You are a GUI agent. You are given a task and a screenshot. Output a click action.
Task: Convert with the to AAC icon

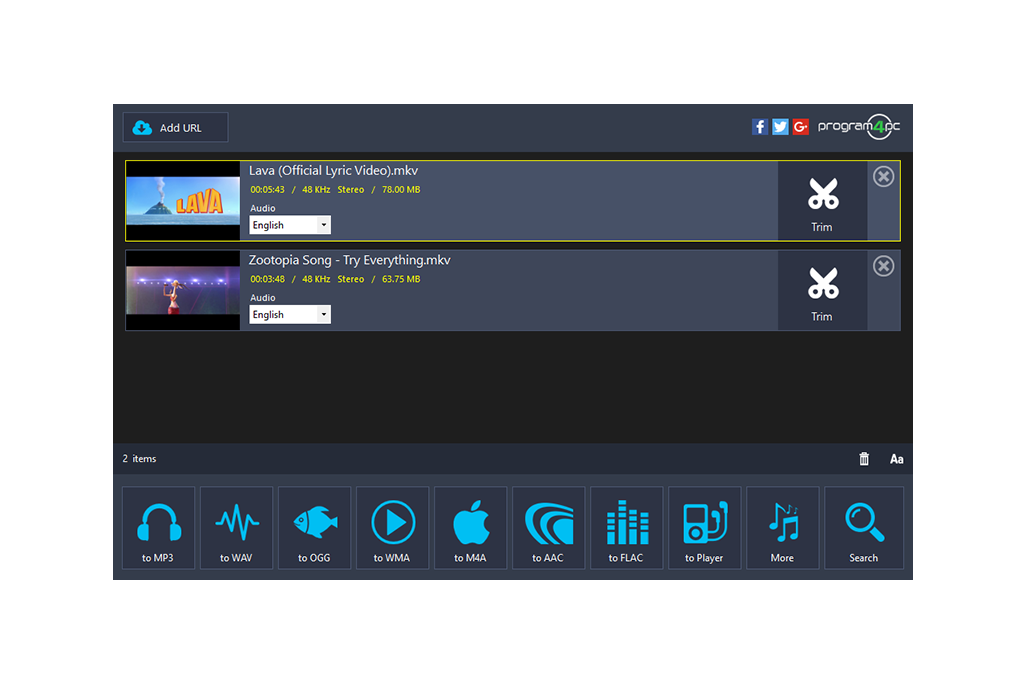(x=548, y=528)
